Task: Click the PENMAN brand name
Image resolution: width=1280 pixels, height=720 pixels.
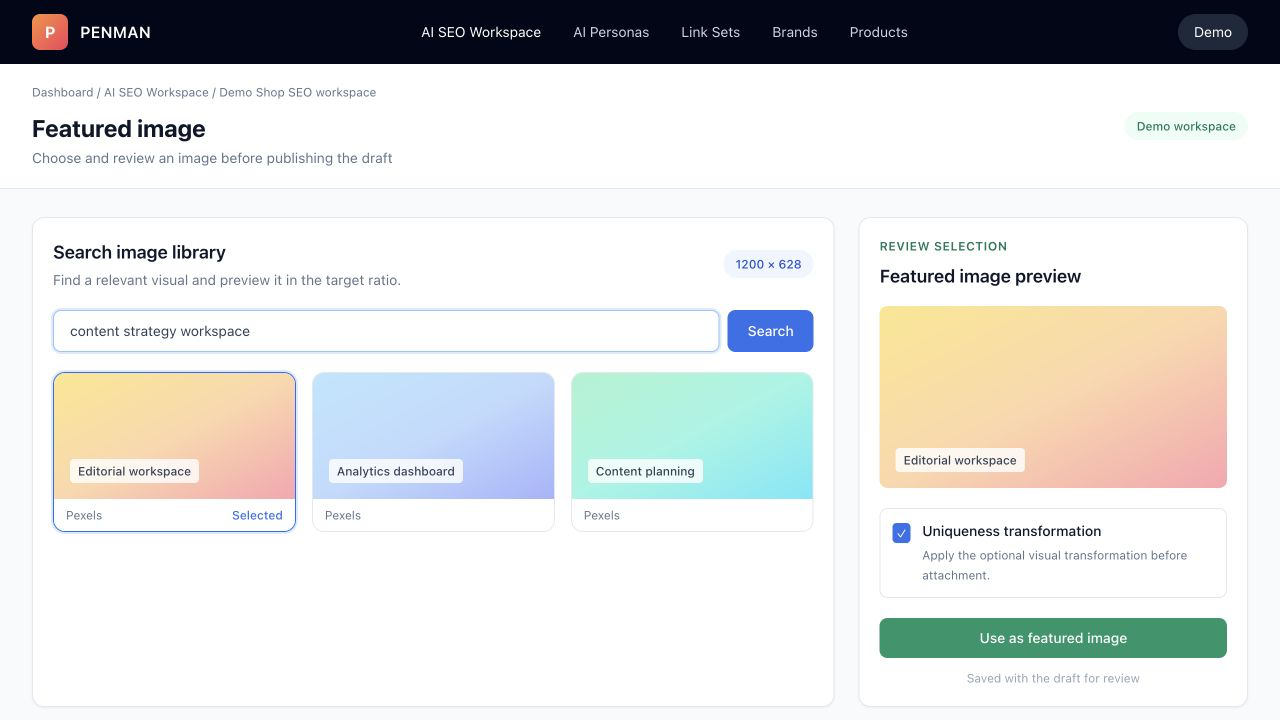Action: coord(115,32)
